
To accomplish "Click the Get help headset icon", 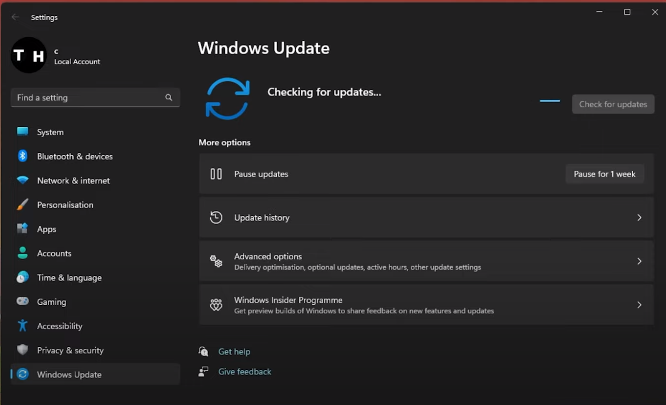I will tap(203, 352).
